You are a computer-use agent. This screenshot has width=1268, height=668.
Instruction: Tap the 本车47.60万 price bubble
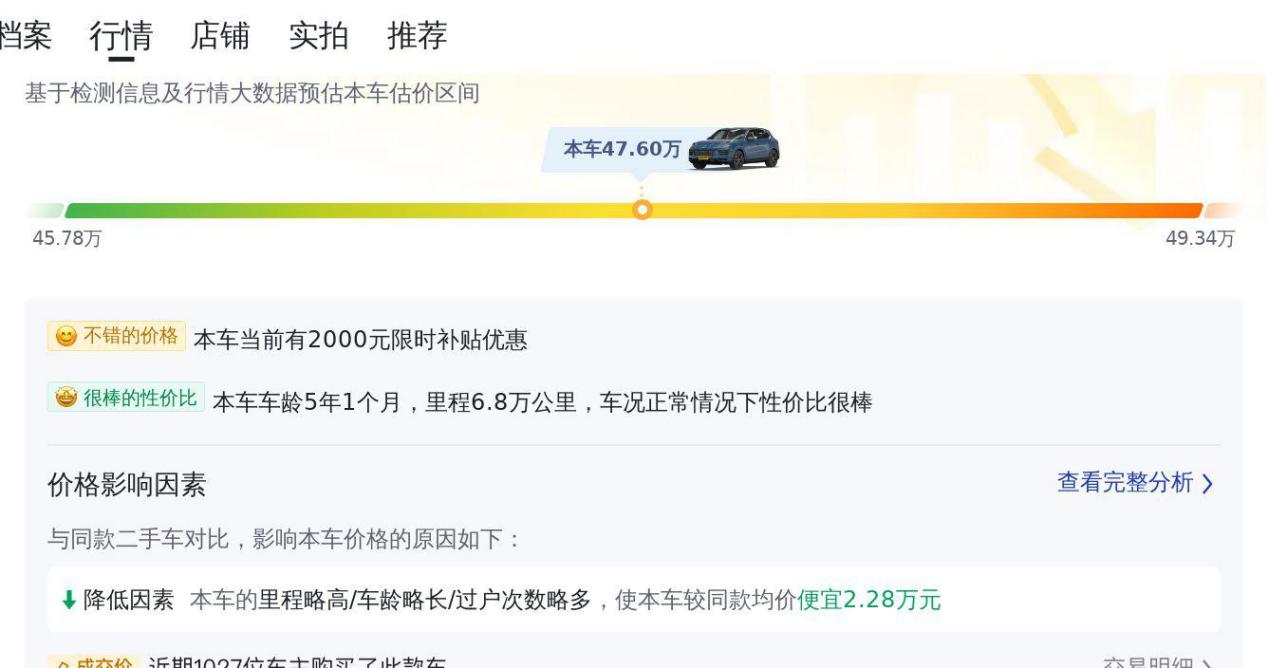(x=621, y=149)
